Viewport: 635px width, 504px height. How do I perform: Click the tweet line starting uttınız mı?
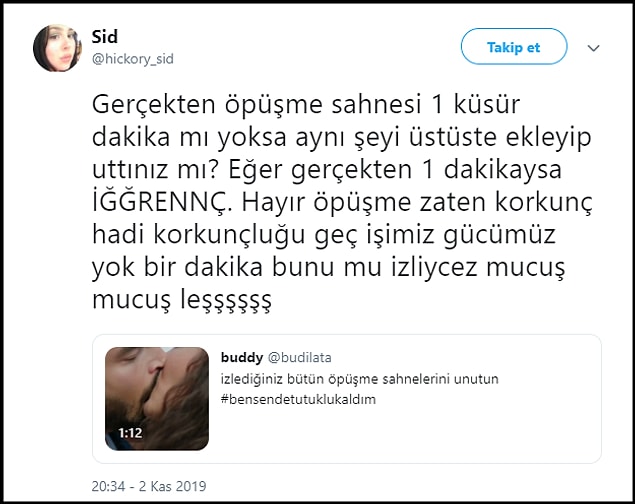click(326, 169)
